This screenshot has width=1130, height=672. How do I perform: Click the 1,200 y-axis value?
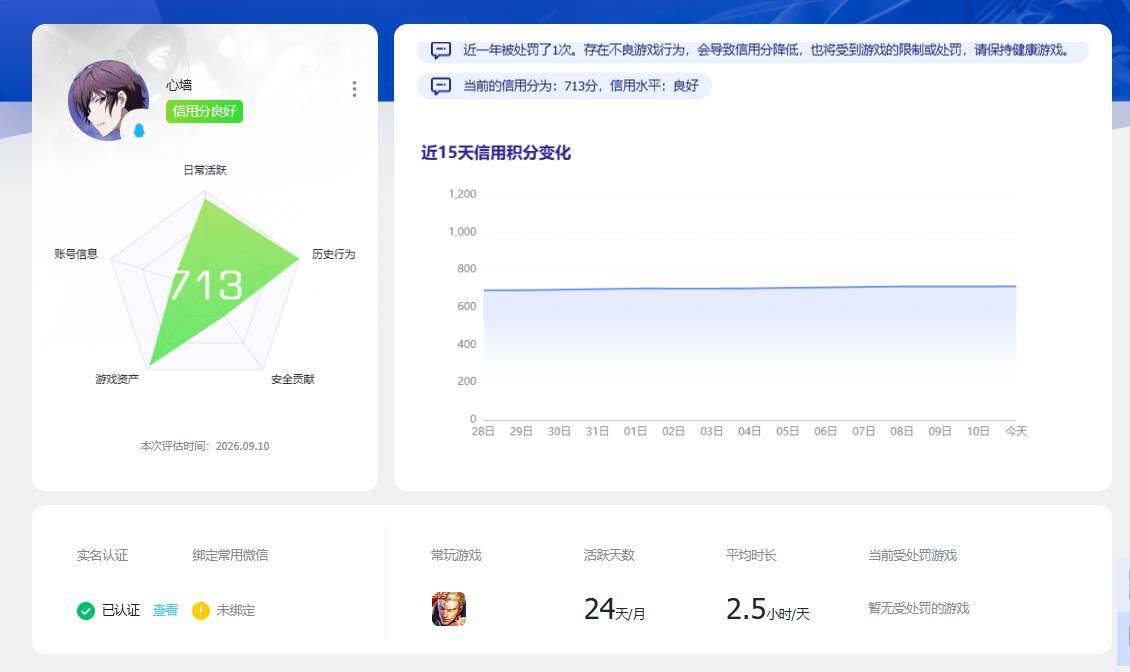tap(462, 194)
